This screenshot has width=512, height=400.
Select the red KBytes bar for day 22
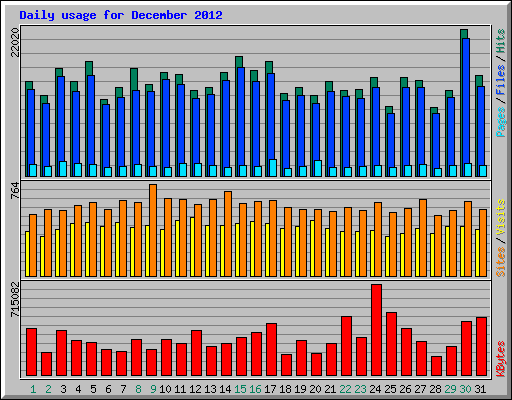[x=346, y=346]
